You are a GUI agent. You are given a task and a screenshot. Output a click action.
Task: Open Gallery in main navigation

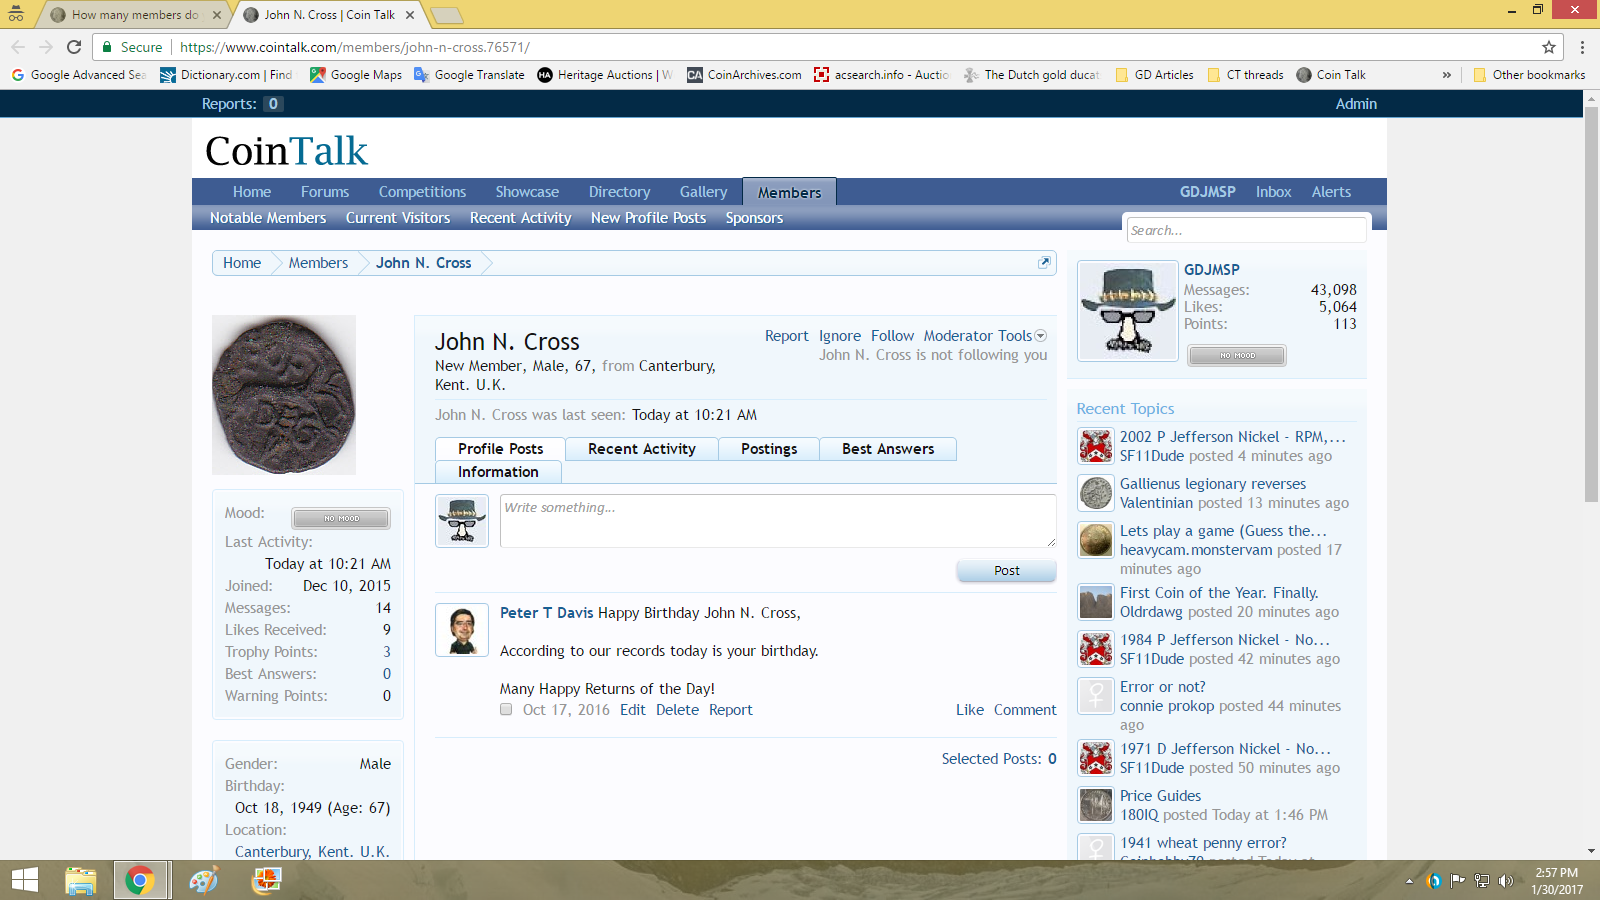tap(703, 192)
